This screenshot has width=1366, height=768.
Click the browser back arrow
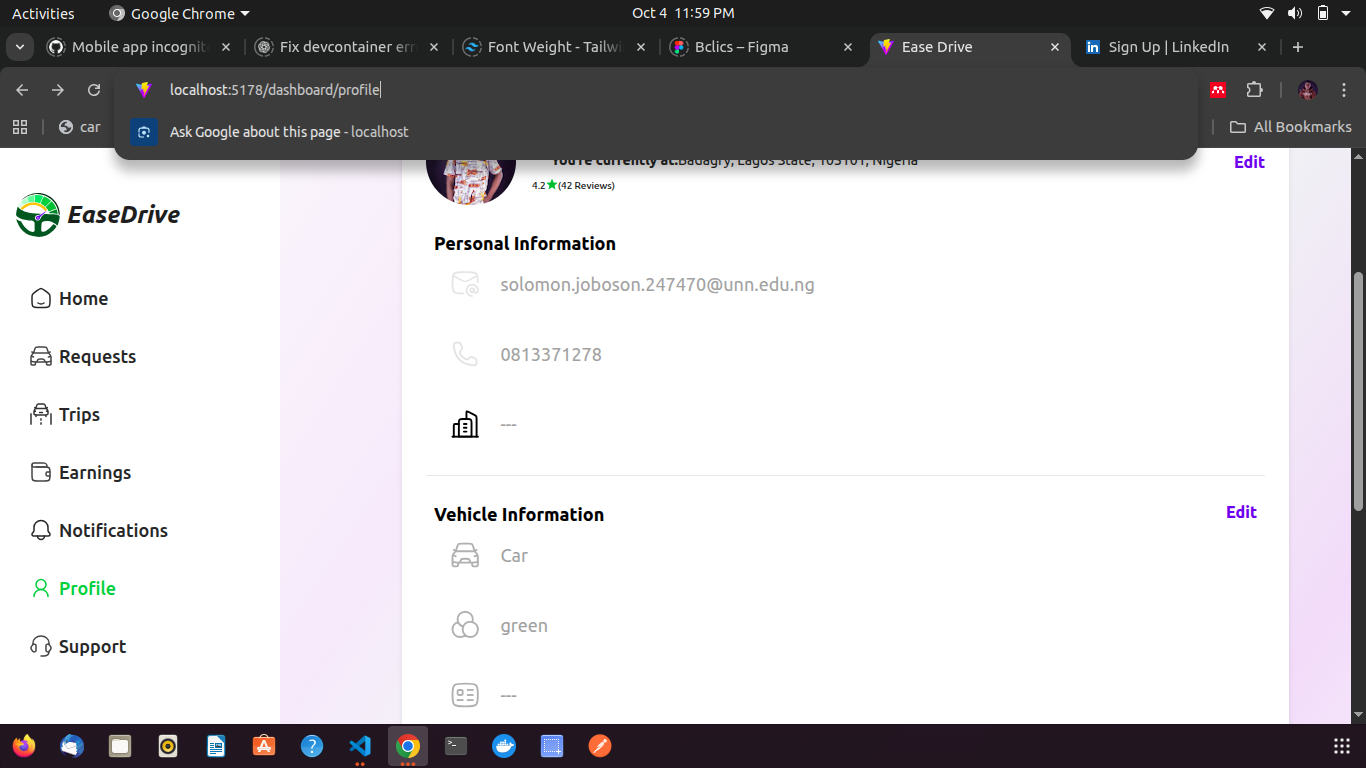click(x=22, y=90)
